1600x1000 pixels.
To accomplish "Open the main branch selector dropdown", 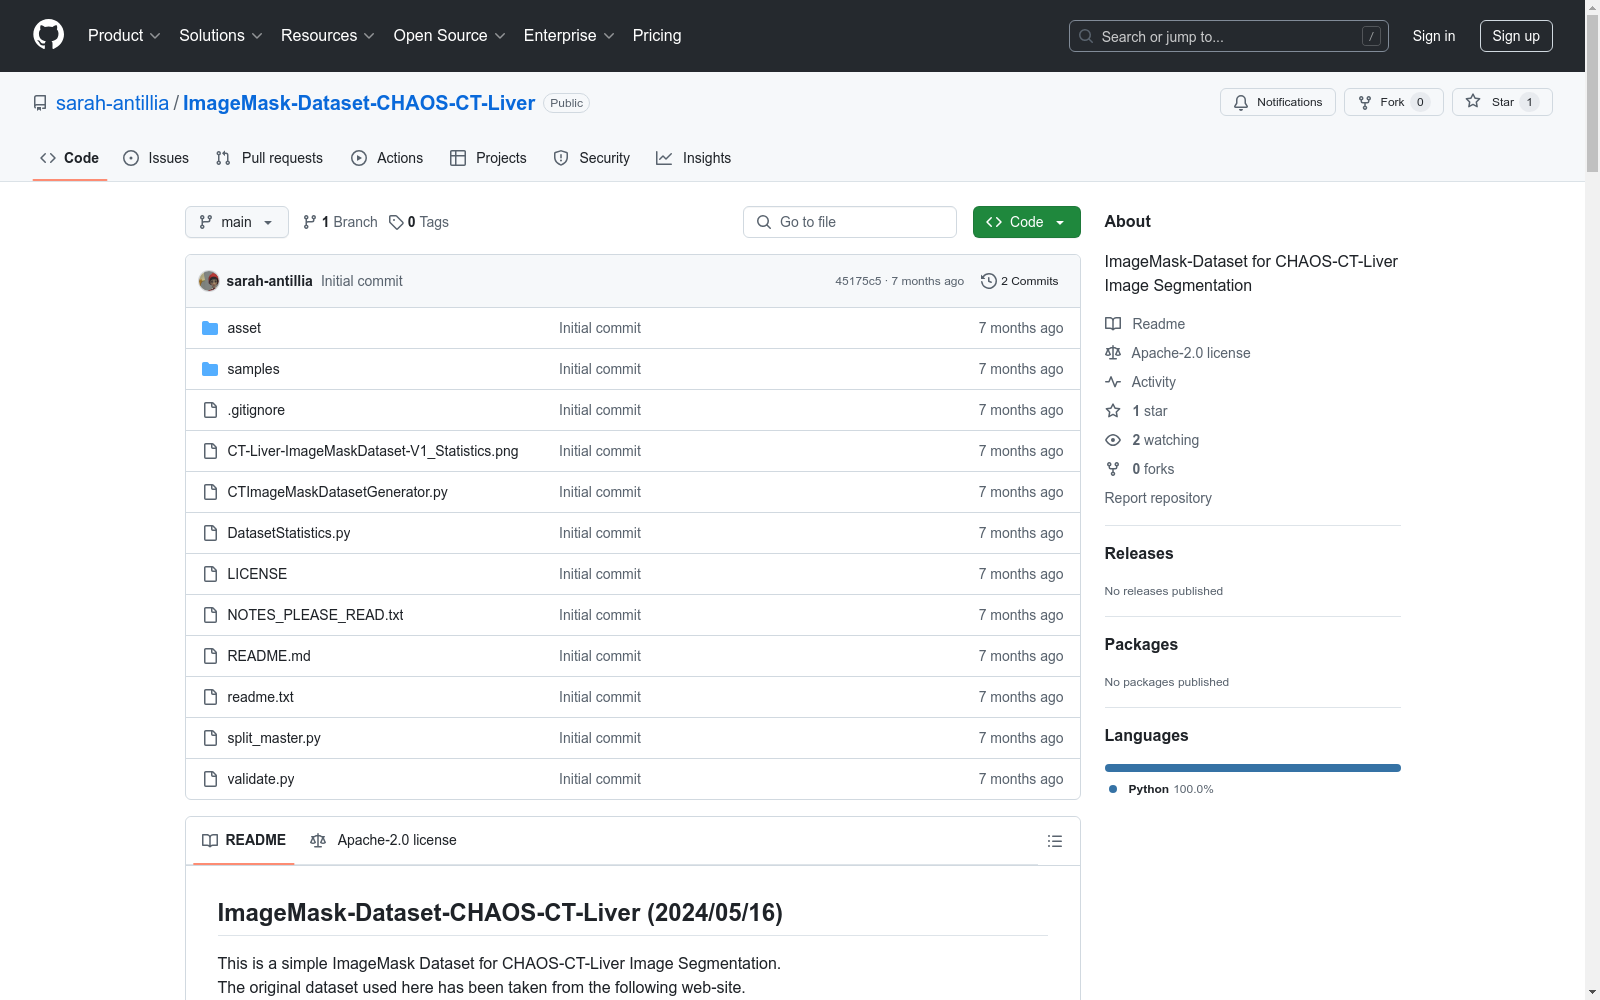I will (237, 222).
